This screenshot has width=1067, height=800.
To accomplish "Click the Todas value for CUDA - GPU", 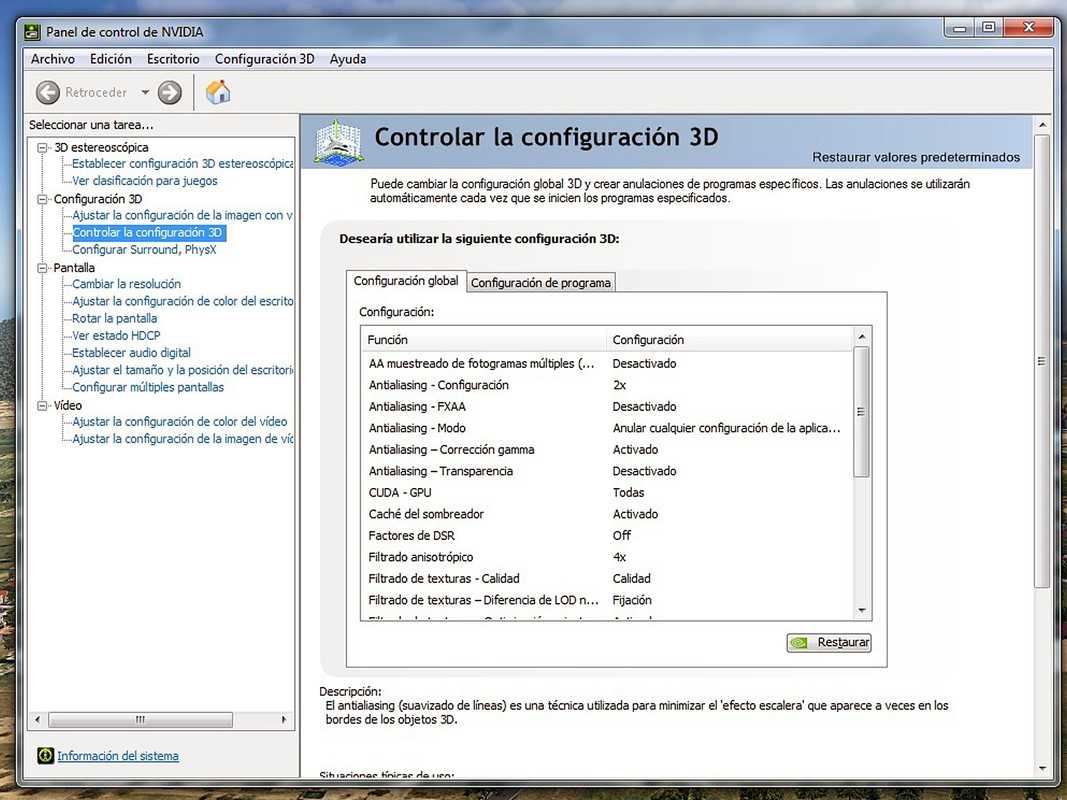I will pos(628,493).
